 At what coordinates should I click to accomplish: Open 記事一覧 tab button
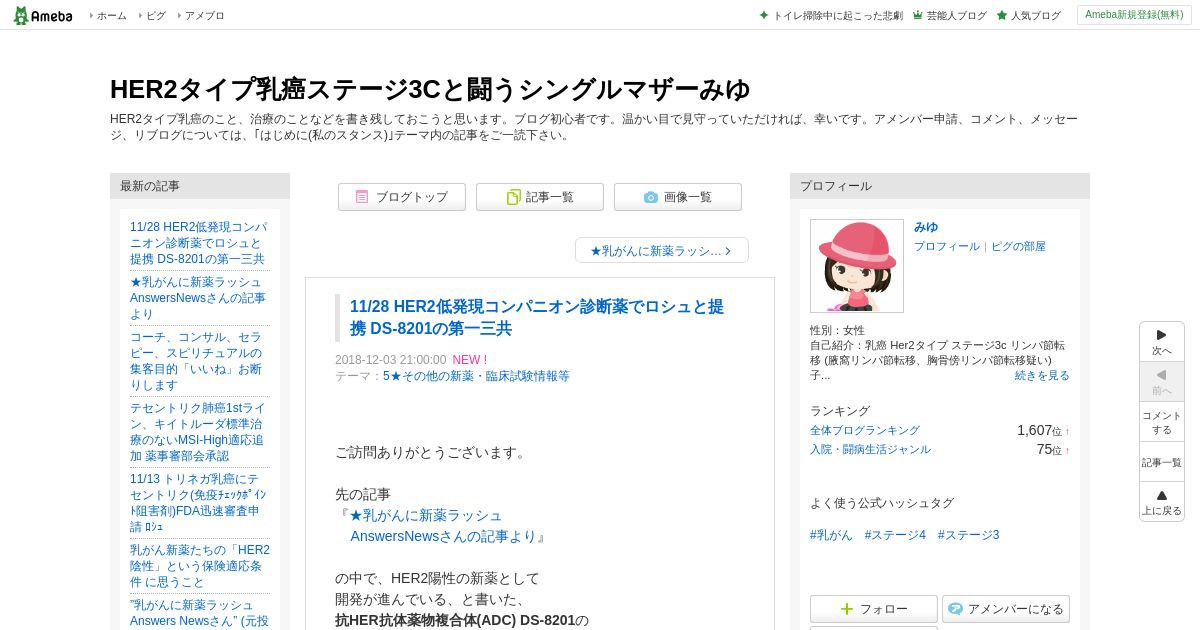click(540, 197)
